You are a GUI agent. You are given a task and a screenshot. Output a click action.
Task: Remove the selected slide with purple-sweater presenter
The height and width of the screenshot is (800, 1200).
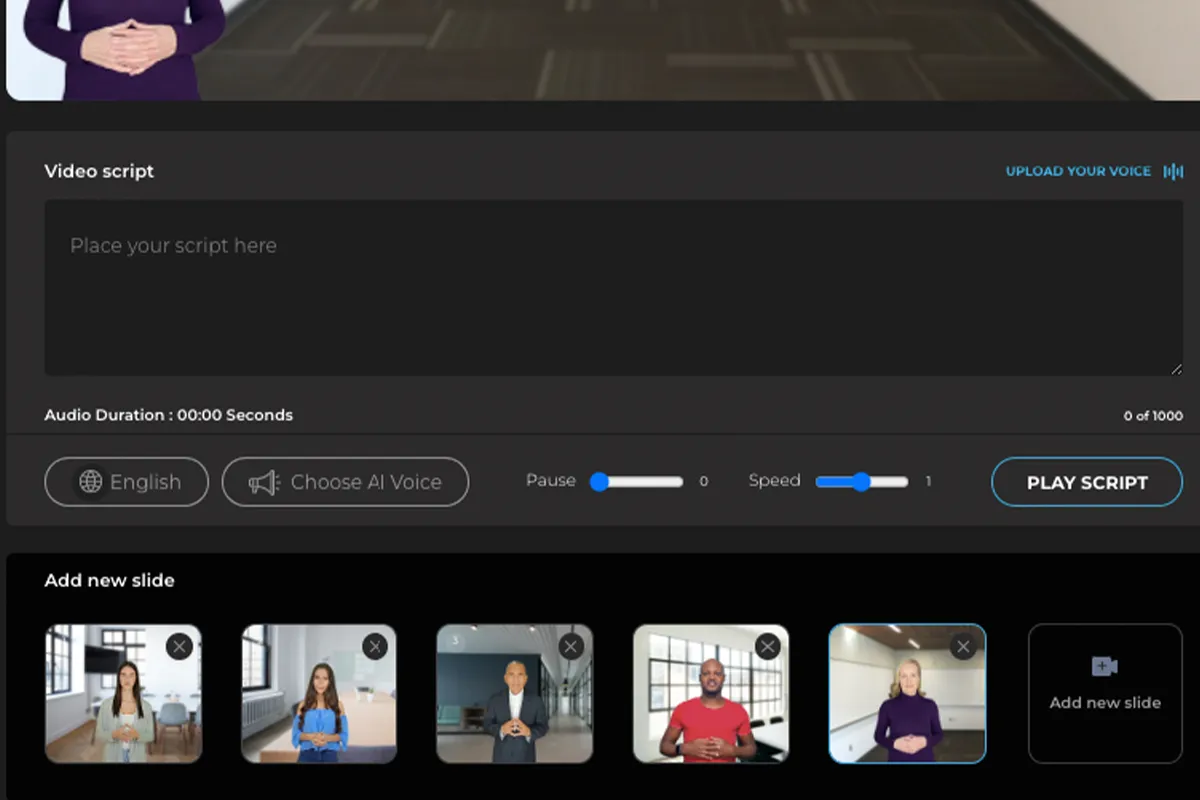click(963, 647)
